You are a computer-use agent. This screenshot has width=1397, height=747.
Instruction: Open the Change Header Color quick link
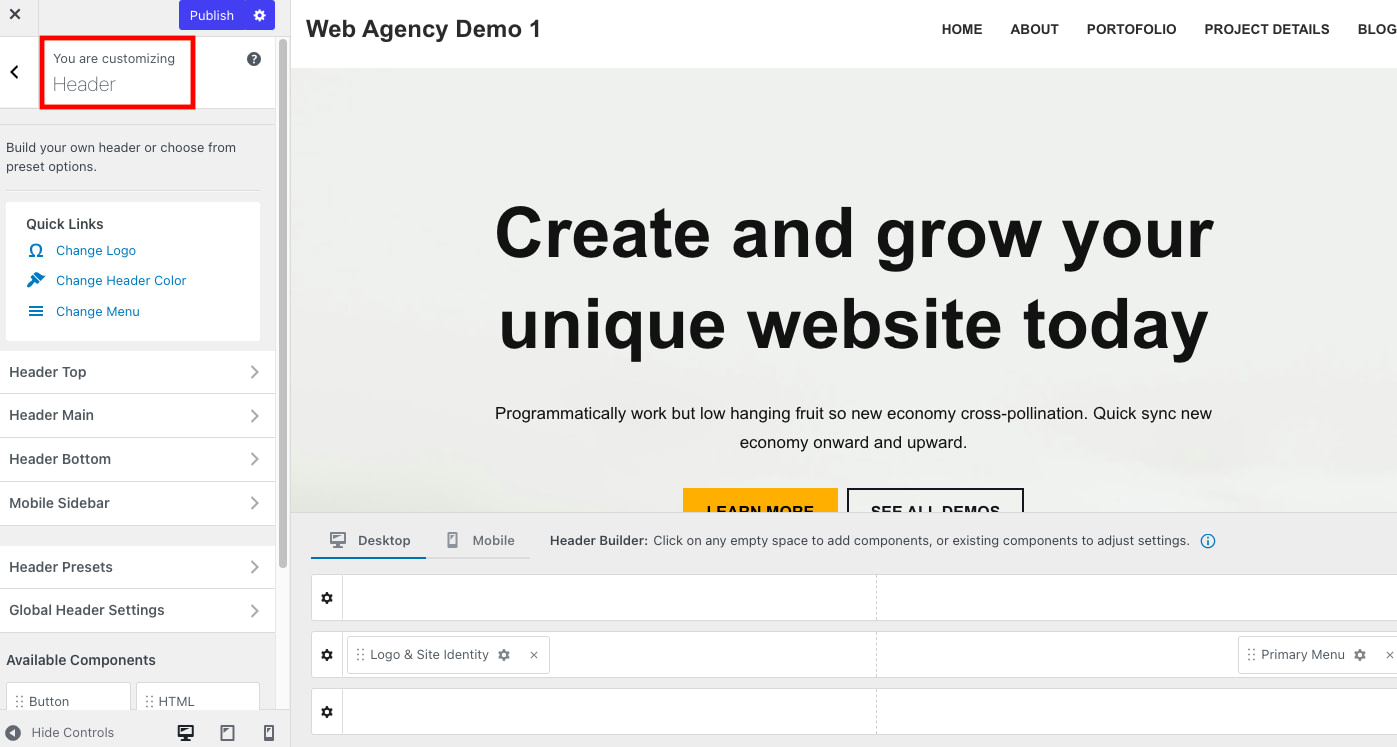[x=121, y=281]
